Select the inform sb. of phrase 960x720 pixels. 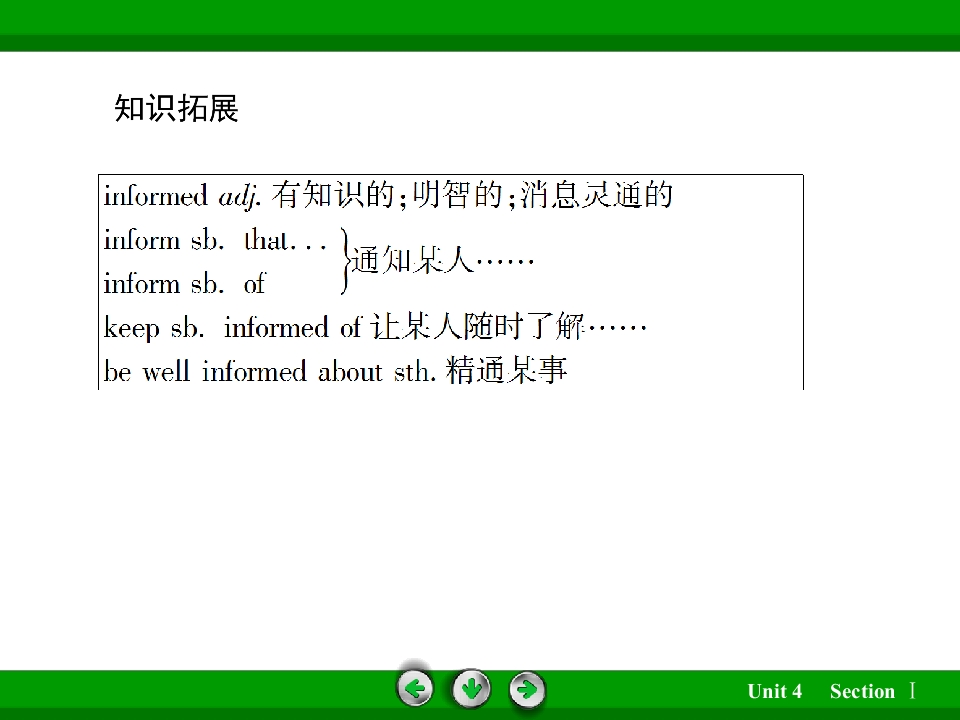pyautogui.click(x=184, y=283)
